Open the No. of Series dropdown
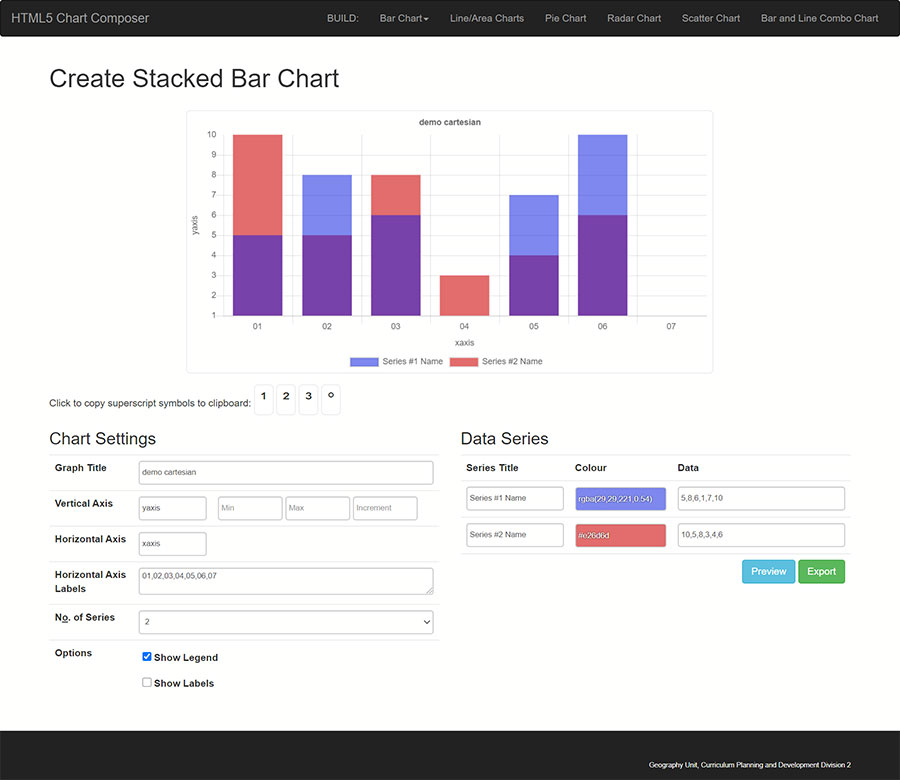 click(286, 622)
